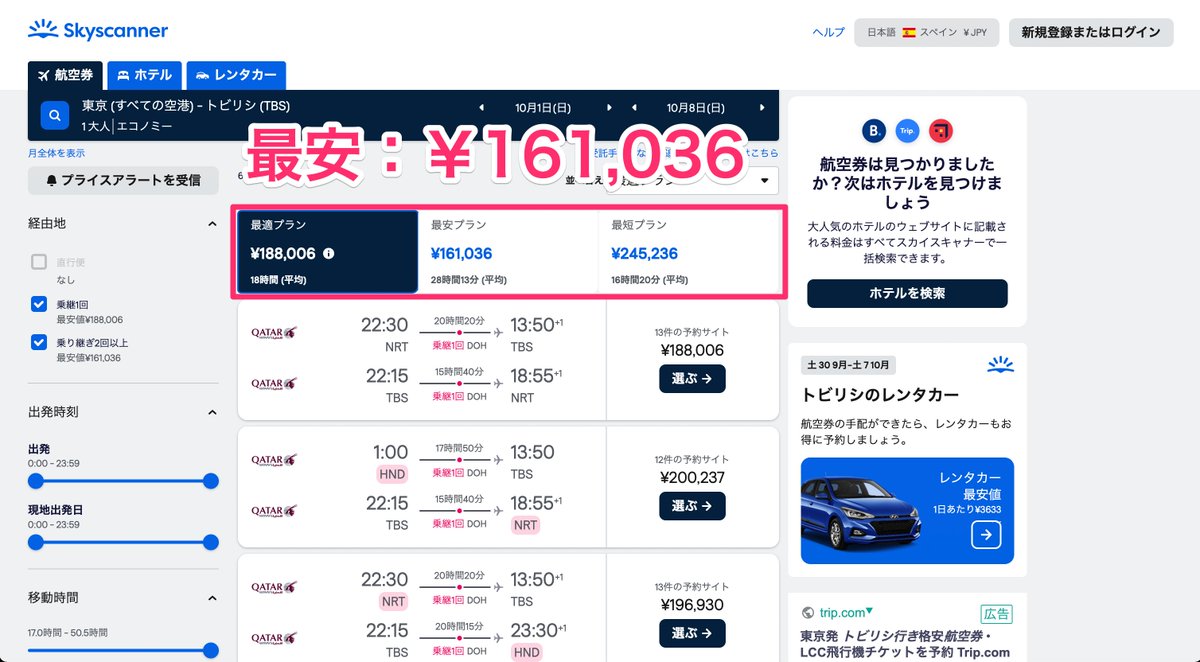Click info icon next to ¥188,006
This screenshot has width=1200, height=662.
click(328, 254)
